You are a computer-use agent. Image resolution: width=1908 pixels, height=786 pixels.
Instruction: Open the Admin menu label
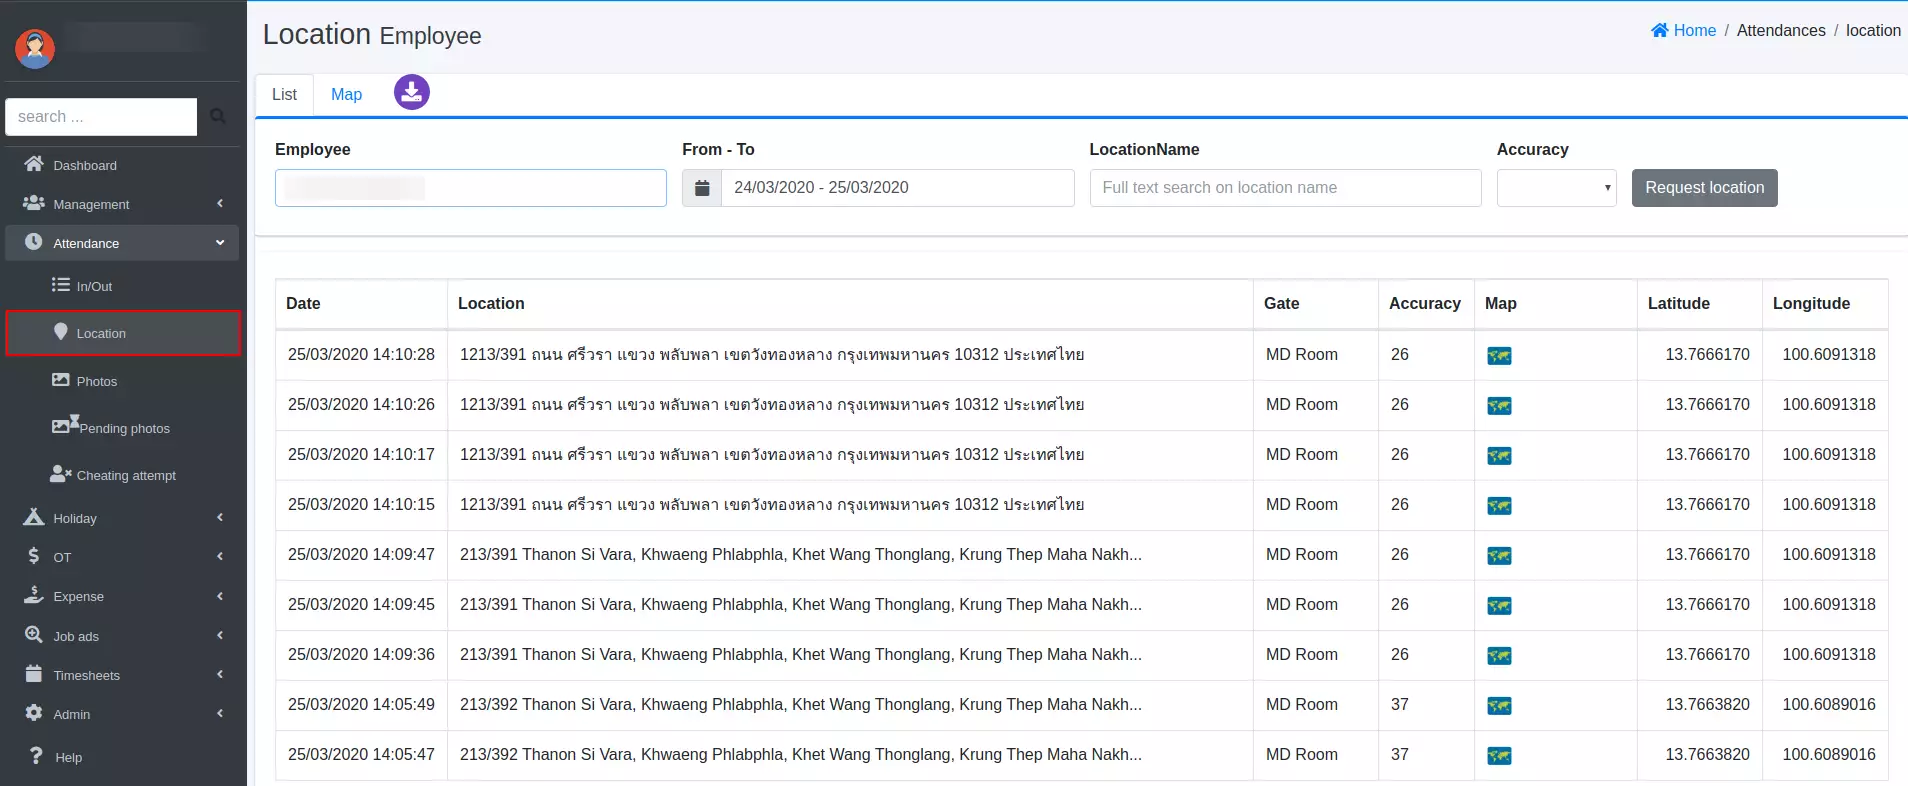point(71,714)
